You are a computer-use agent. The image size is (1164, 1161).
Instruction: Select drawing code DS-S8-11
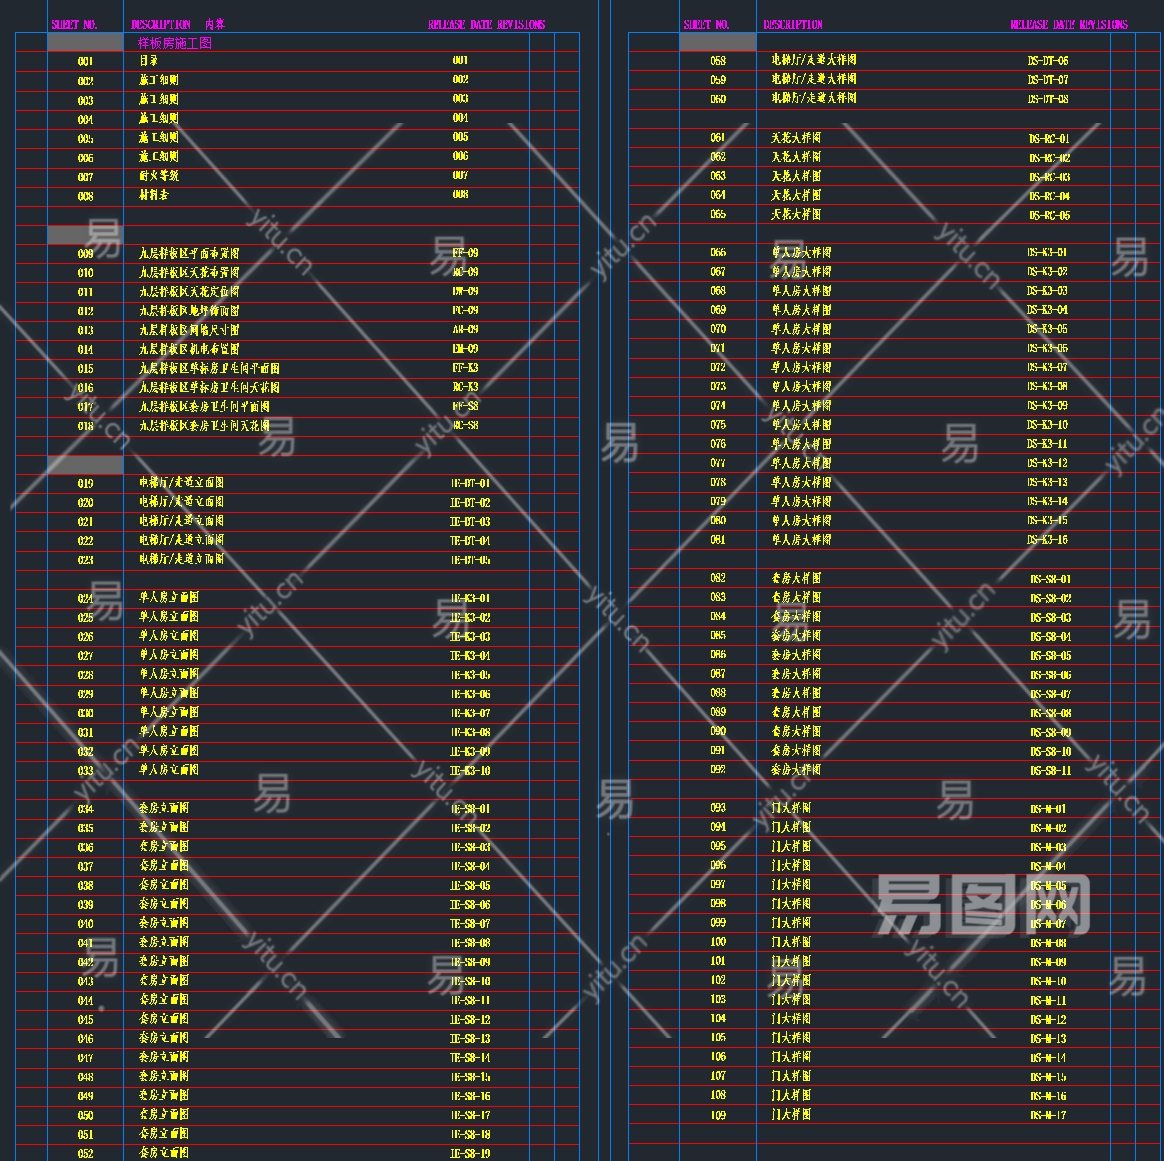point(1050,771)
